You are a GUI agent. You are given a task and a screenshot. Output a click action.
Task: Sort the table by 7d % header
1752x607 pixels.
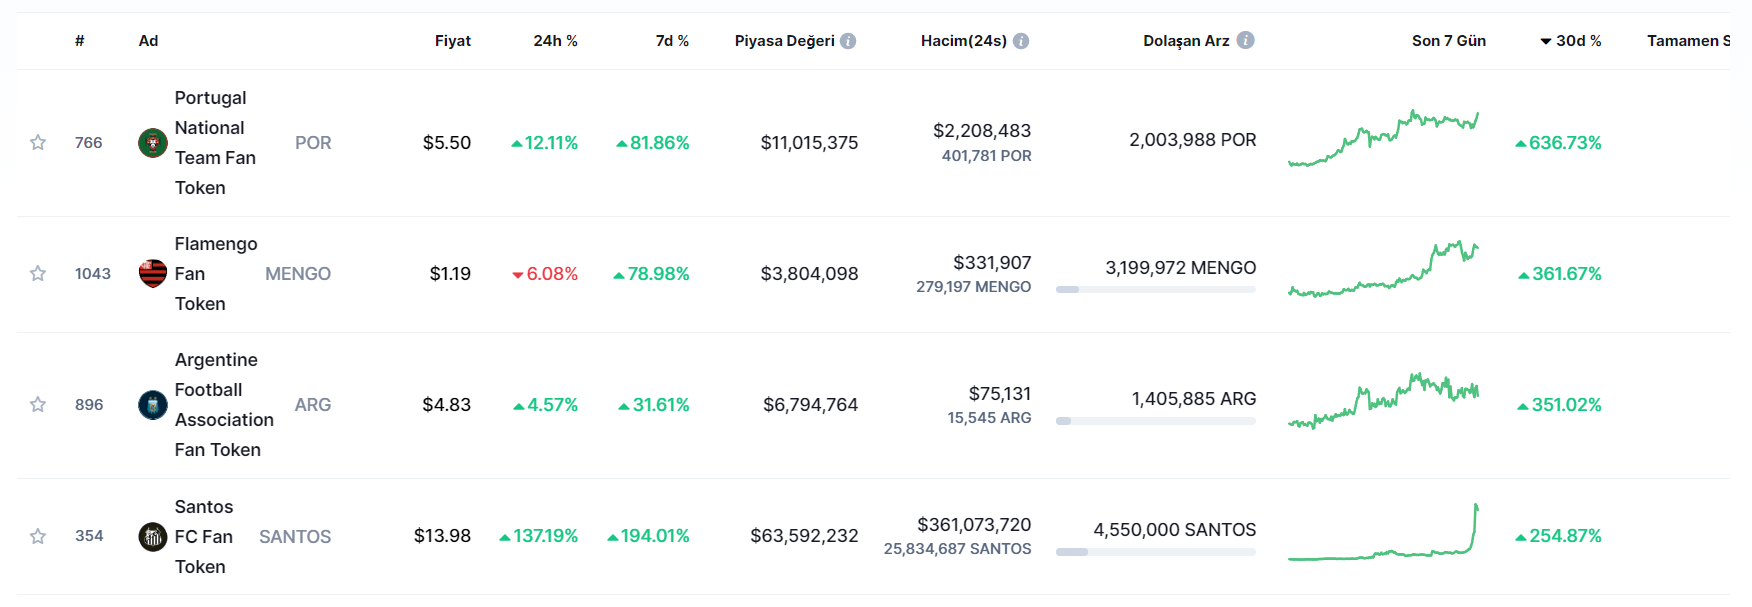click(x=672, y=41)
